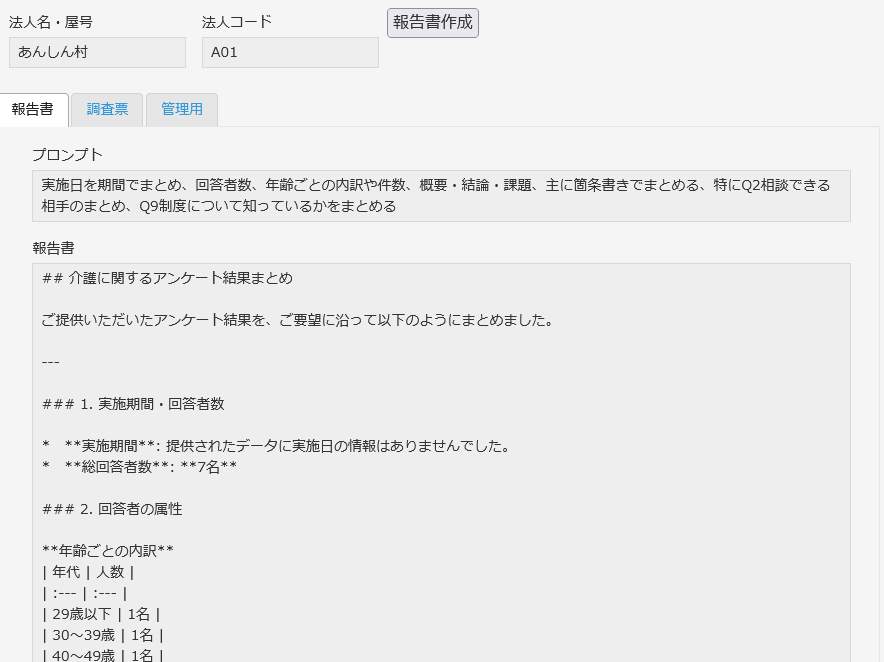884x662 pixels.
Task: Open the 管理用 tab
Action: coord(182,110)
